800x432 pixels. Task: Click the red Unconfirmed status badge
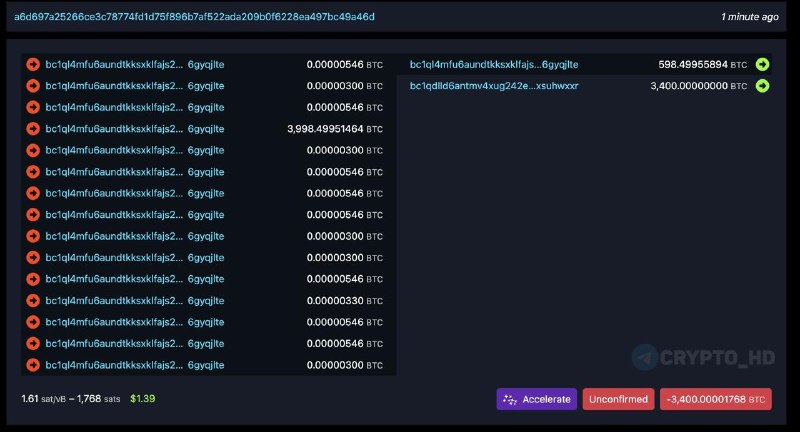[x=618, y=399]
